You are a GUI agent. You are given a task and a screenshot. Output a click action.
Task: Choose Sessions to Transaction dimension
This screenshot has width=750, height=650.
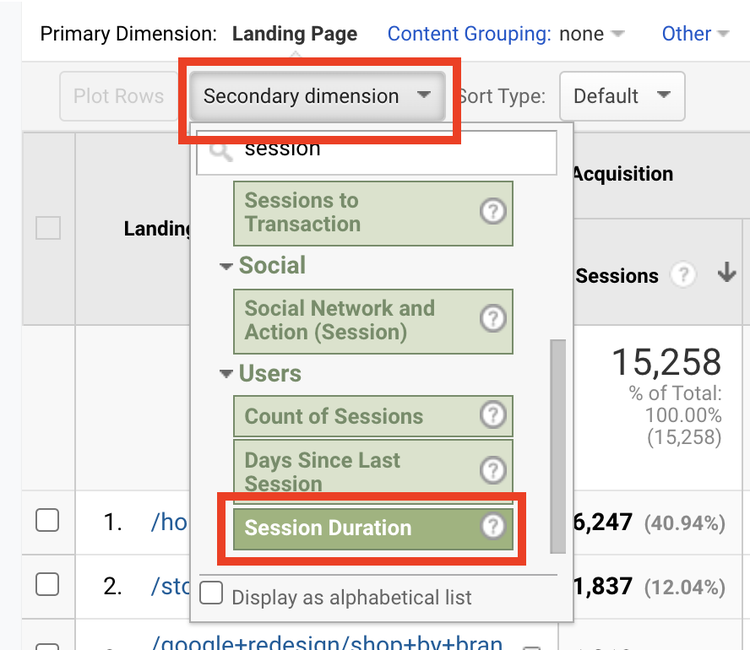click(x=373, y=213)
